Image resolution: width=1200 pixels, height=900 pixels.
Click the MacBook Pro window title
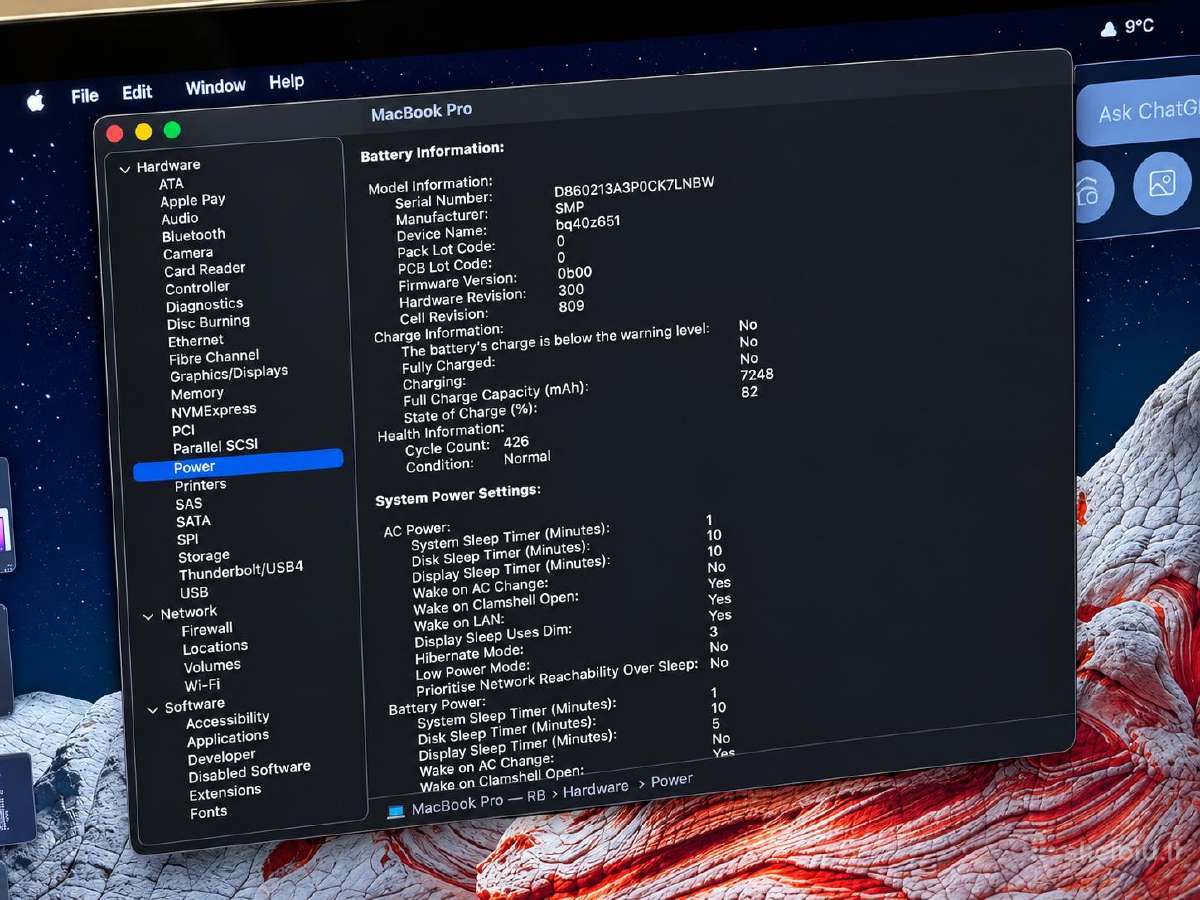pos(421,112)
